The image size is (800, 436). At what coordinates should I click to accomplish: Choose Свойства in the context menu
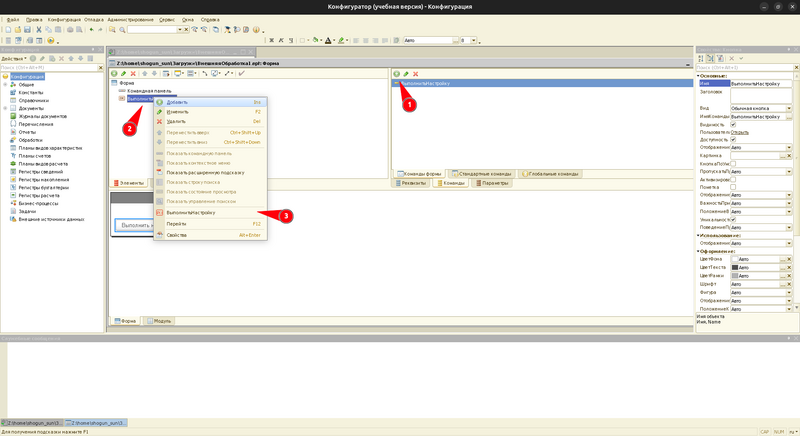(210, 235)
